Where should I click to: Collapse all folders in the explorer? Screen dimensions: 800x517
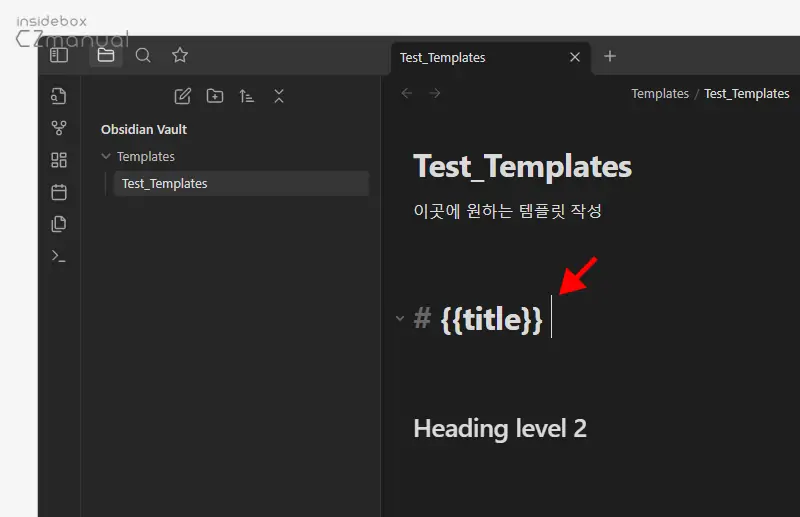(279, 96)
